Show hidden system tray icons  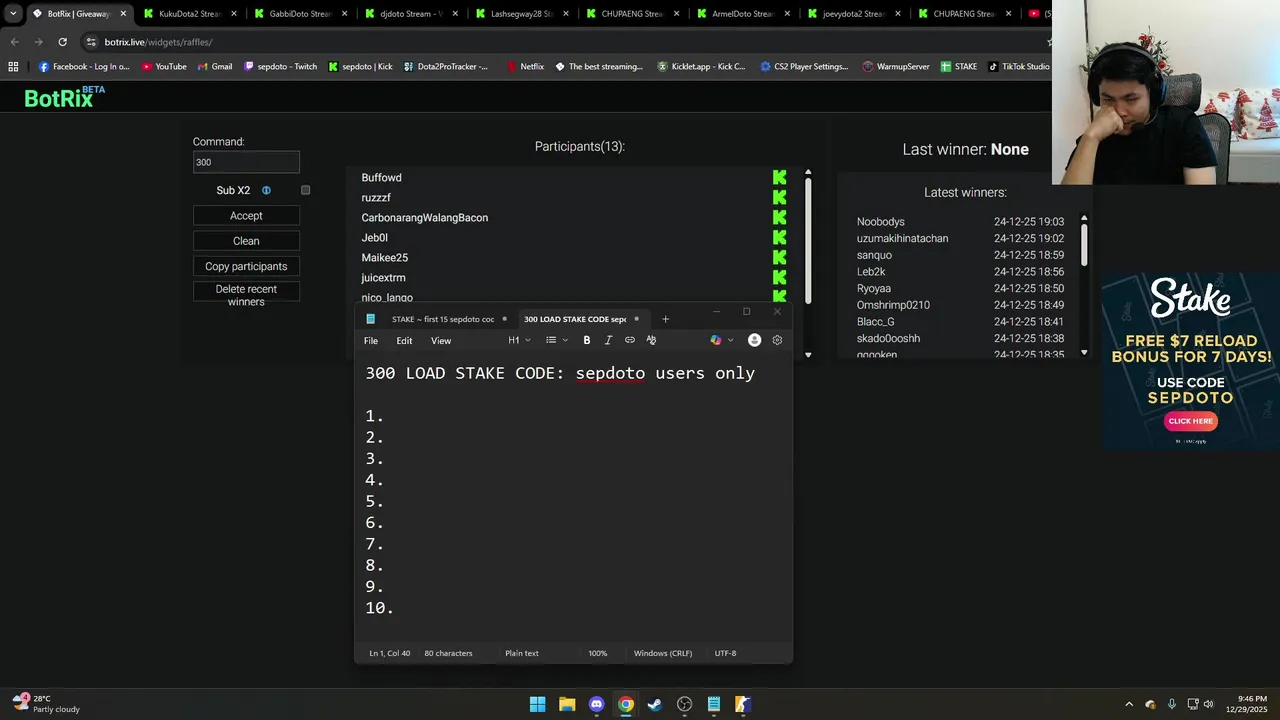point(1129,704)
